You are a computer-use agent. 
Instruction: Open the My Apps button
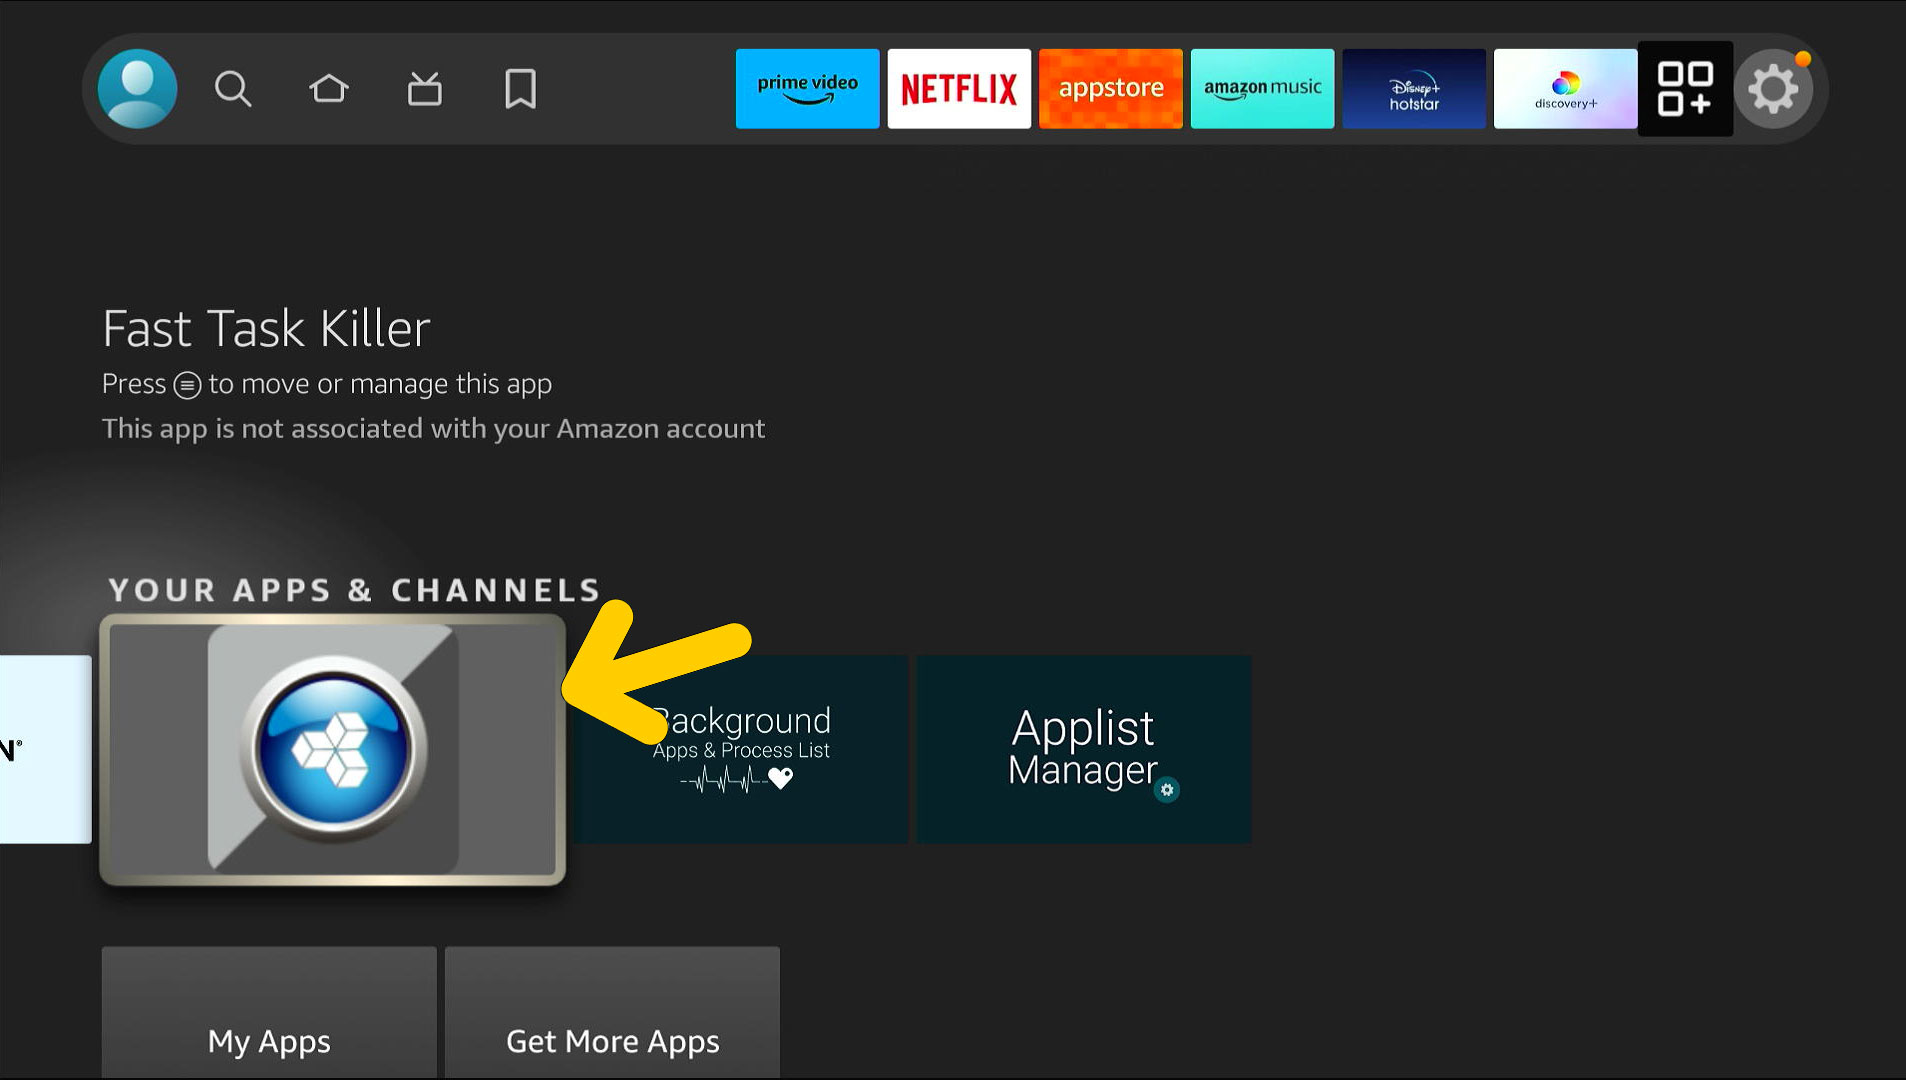tap(269, 1012)
